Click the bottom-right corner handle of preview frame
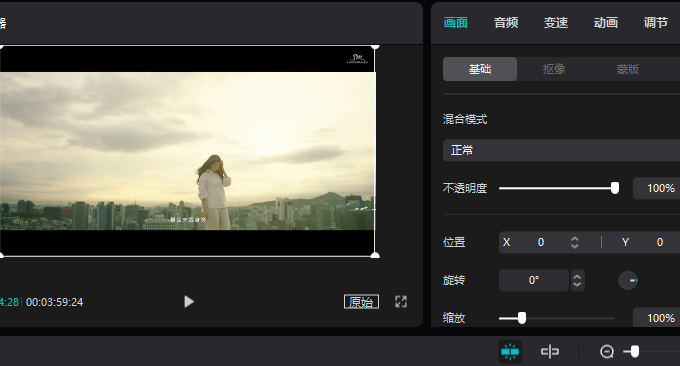The image size is (680, 366). pyautogui.click(x=375, y=255)
